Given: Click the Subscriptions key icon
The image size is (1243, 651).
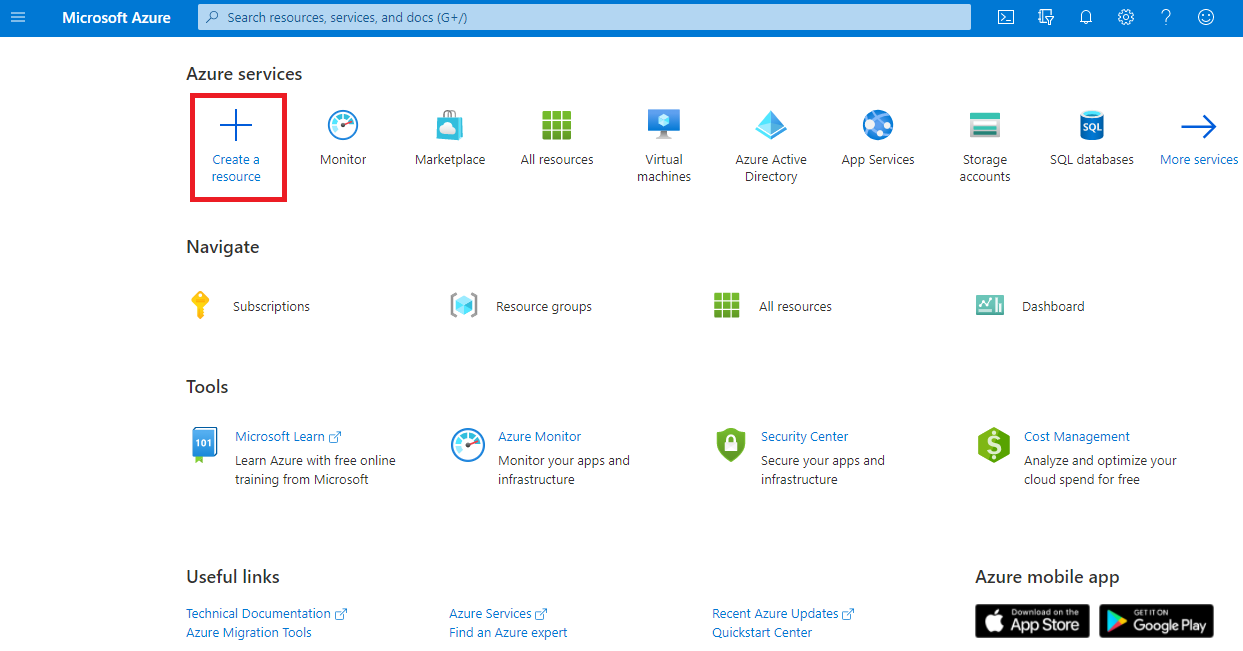Looking at the screenshot, I should [200, 305].
